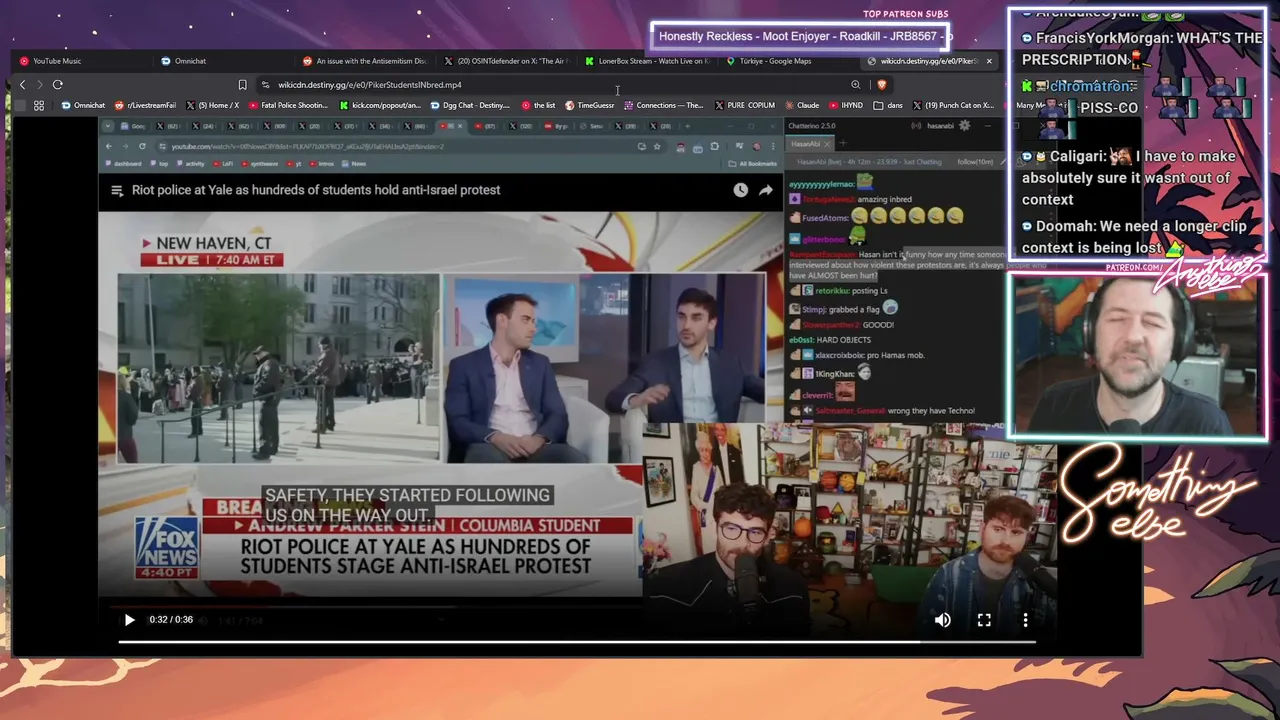Open the IHYND bookmark
The width and height of the screenshot is (1280, 720).
pyautogui.click(x=846, y=105)
